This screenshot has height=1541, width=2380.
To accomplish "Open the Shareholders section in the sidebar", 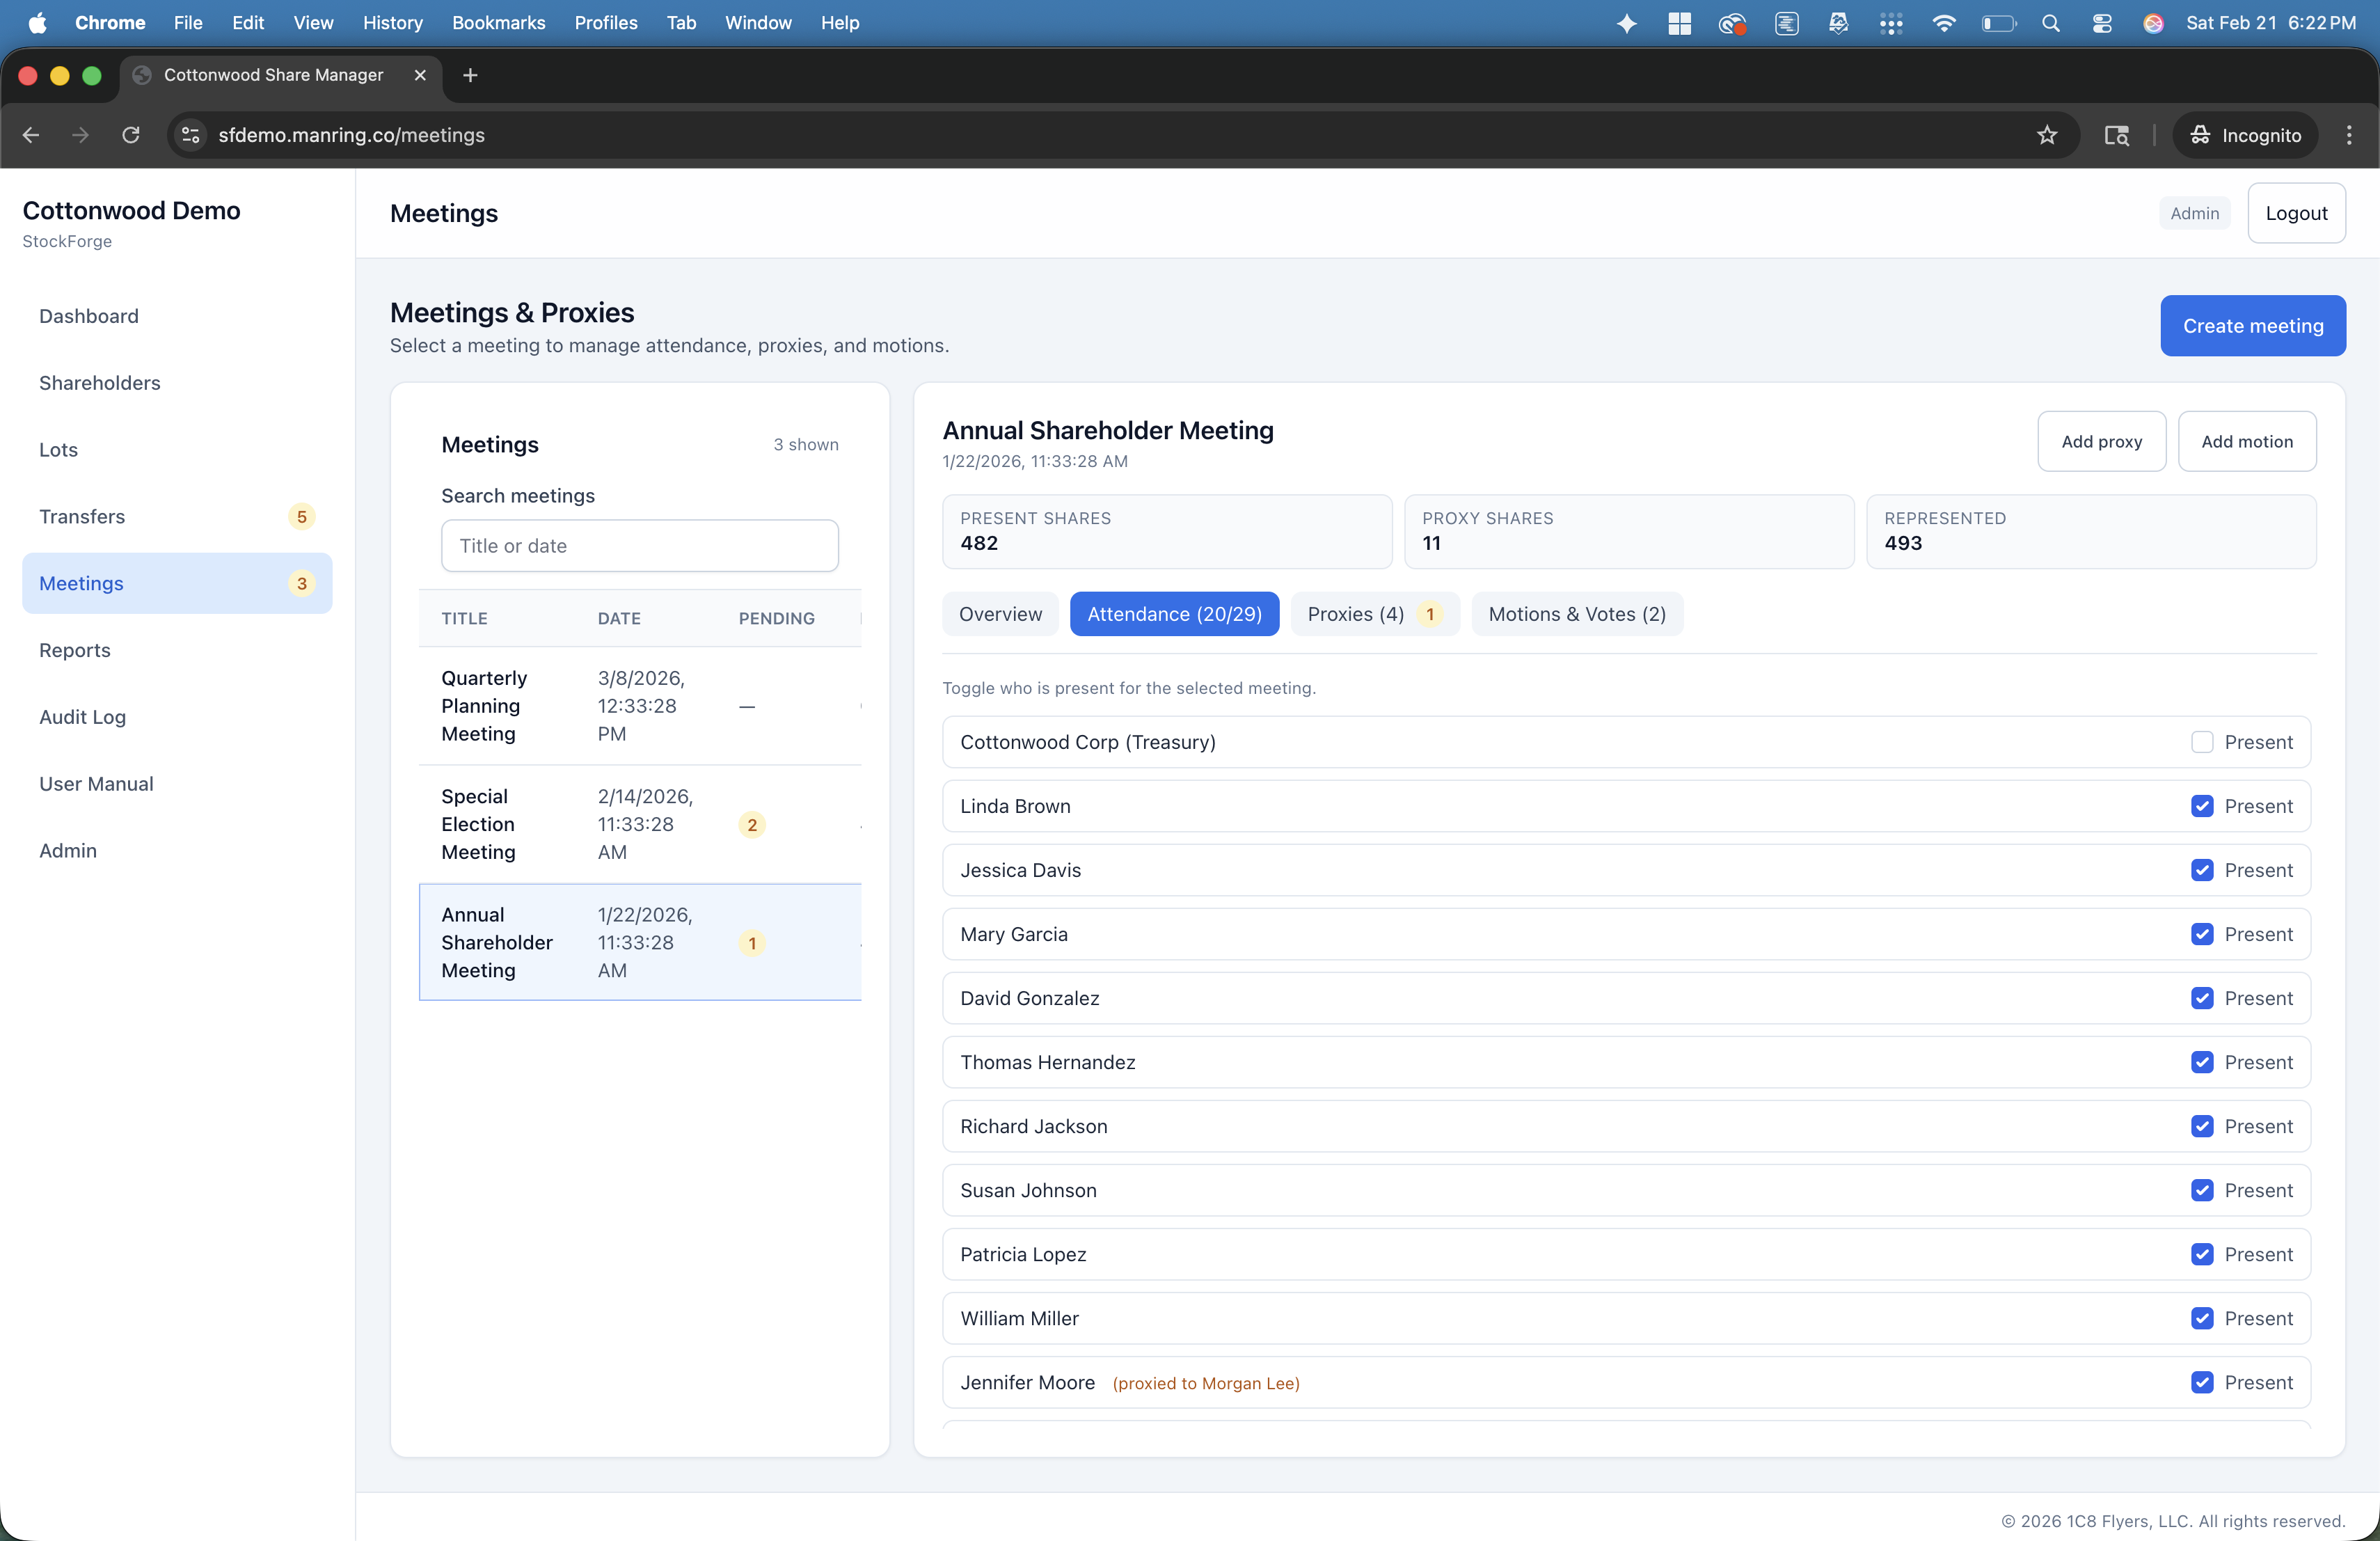I will (99, 383).
